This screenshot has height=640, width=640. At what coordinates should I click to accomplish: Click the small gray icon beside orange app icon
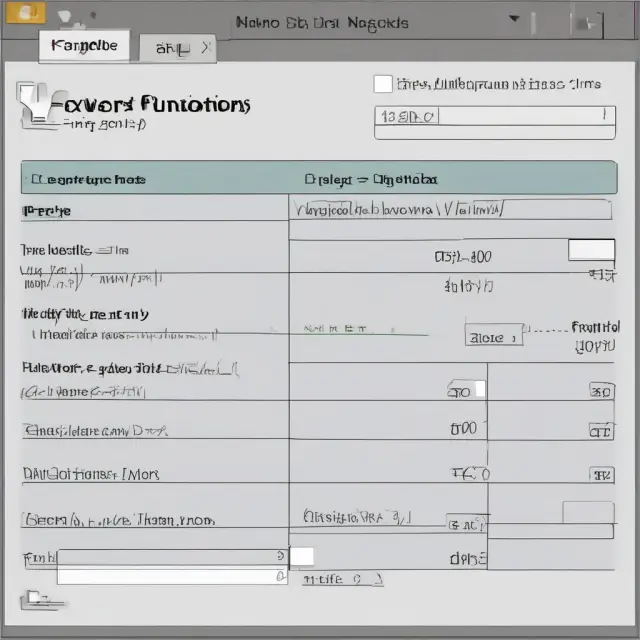[x=65, y=17]
